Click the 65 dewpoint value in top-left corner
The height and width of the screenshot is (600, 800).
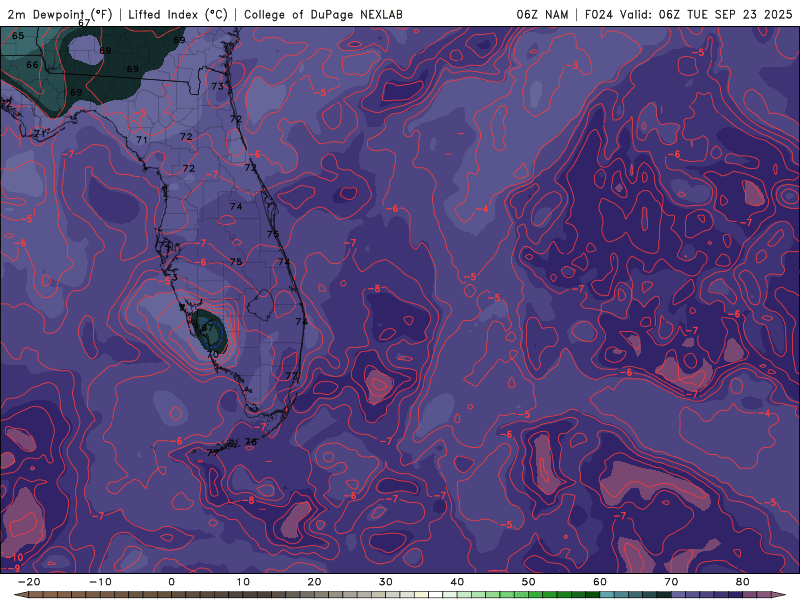tap(18, 36)
